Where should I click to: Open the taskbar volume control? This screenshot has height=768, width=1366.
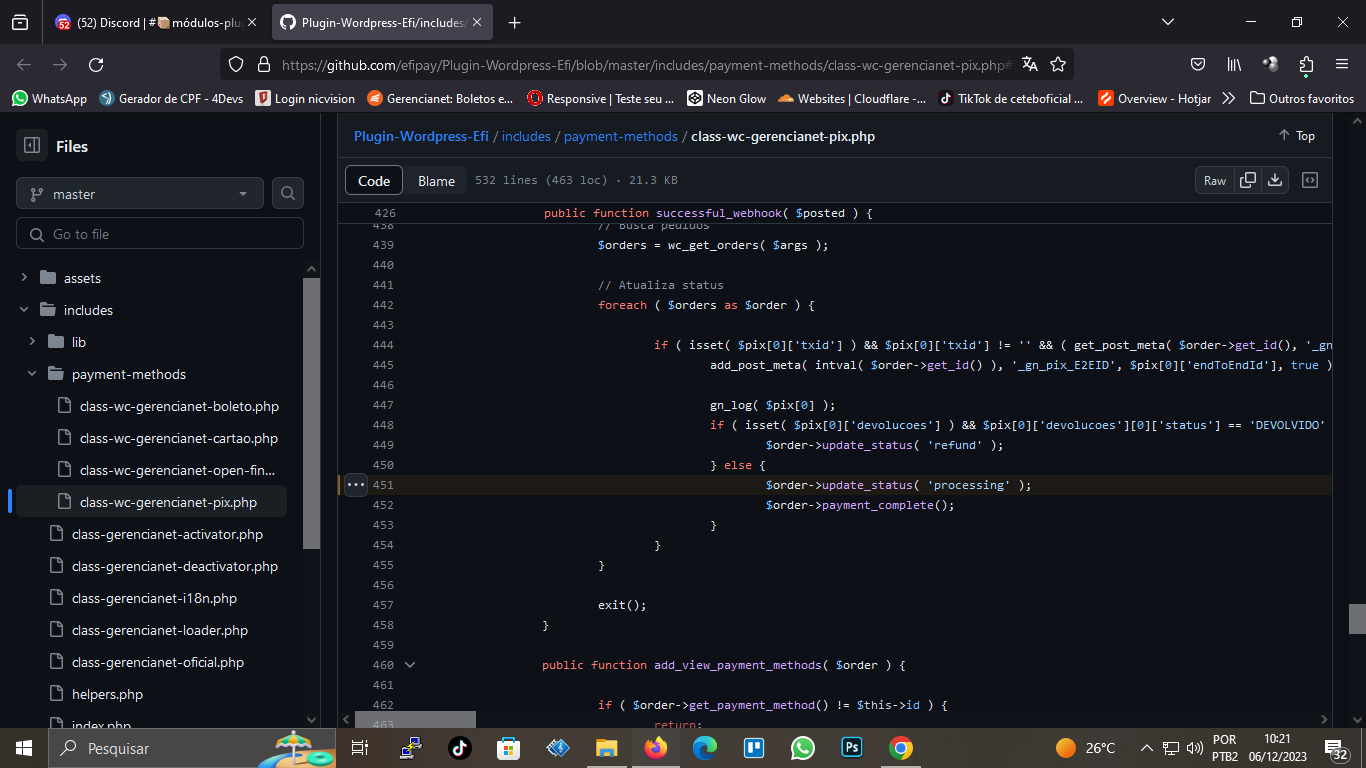(x=1194, y=748)
